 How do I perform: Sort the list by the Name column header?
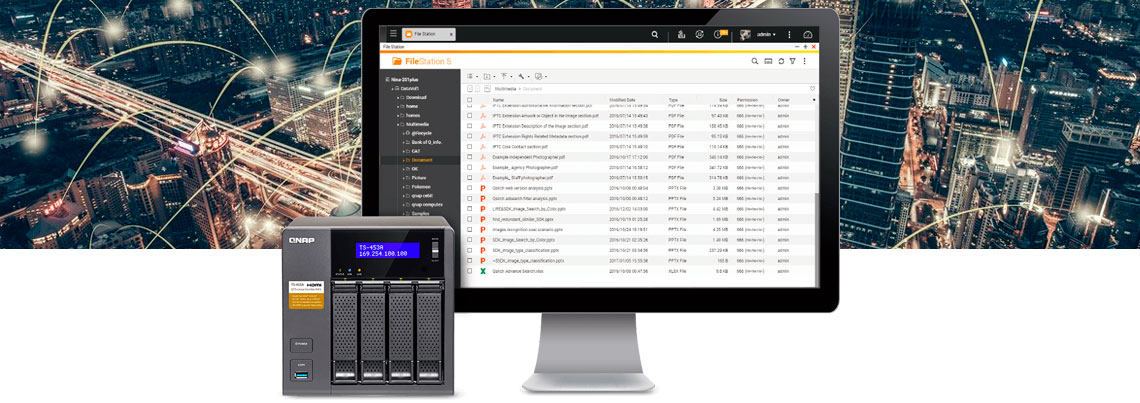point(498,100)
